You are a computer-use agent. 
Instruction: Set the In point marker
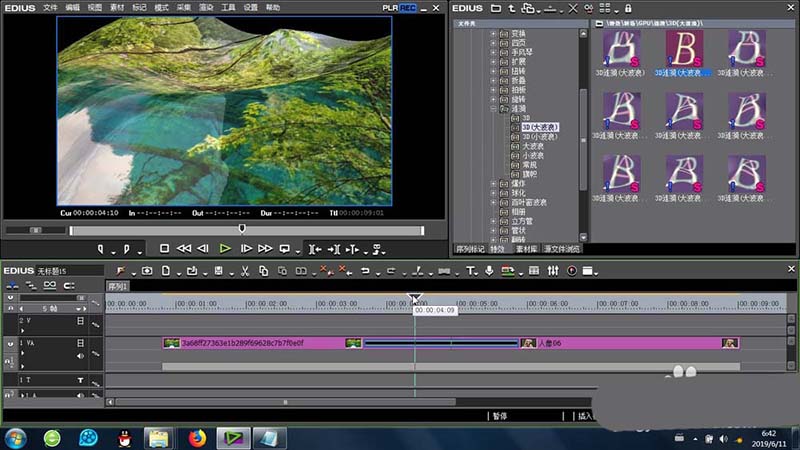tap(101, 249)
